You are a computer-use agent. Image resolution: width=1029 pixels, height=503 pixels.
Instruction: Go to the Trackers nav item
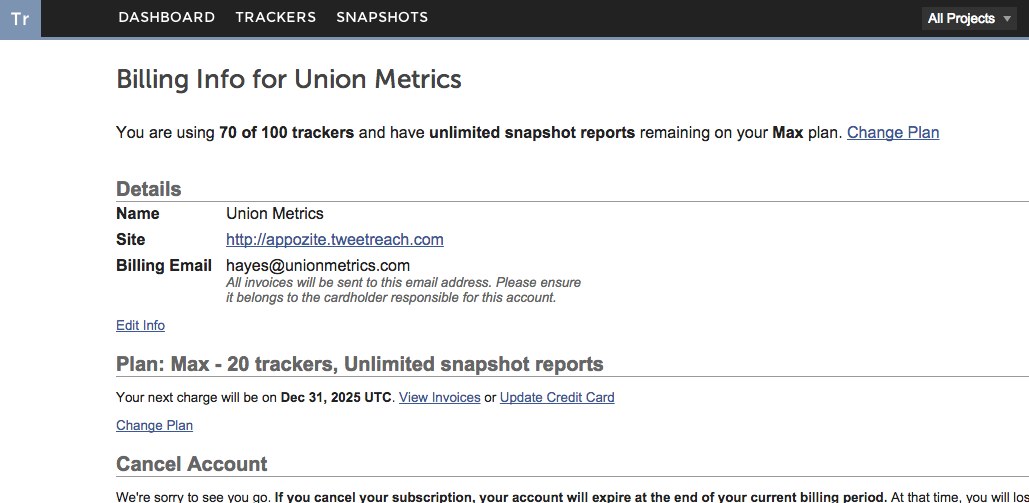(276, 18)
